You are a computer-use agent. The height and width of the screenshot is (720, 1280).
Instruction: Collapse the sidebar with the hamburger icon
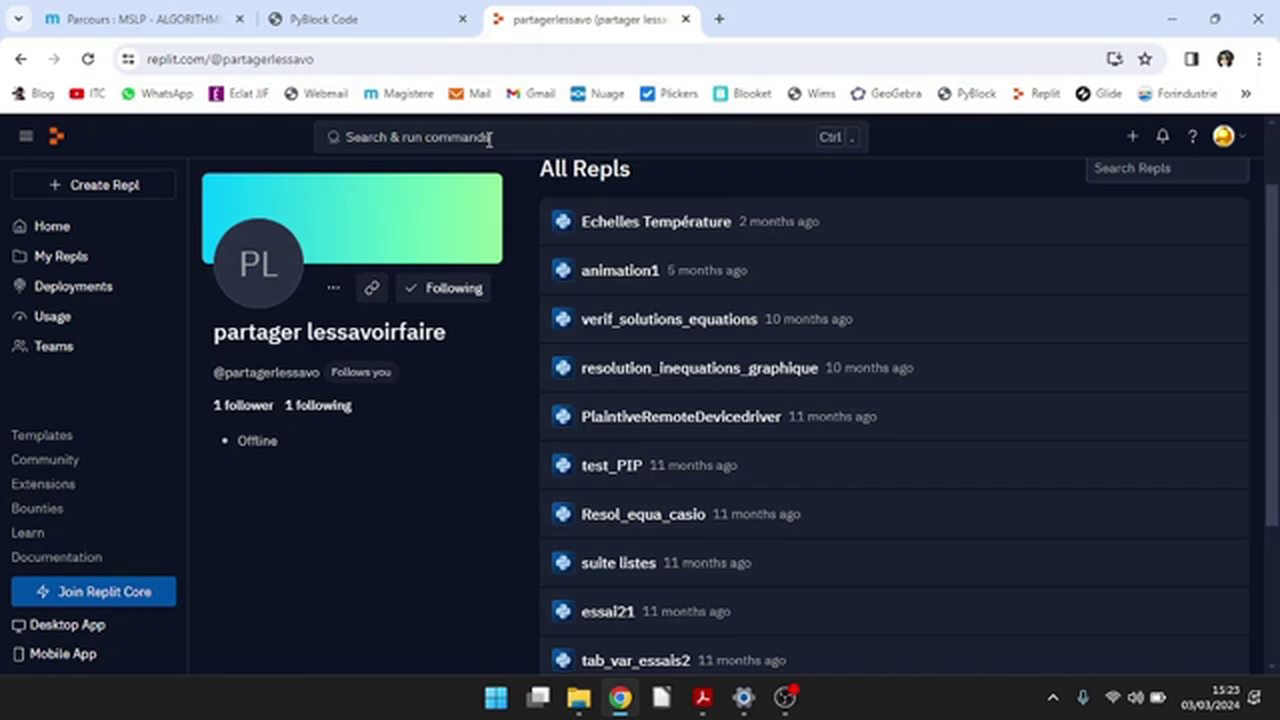pos(26,136)
